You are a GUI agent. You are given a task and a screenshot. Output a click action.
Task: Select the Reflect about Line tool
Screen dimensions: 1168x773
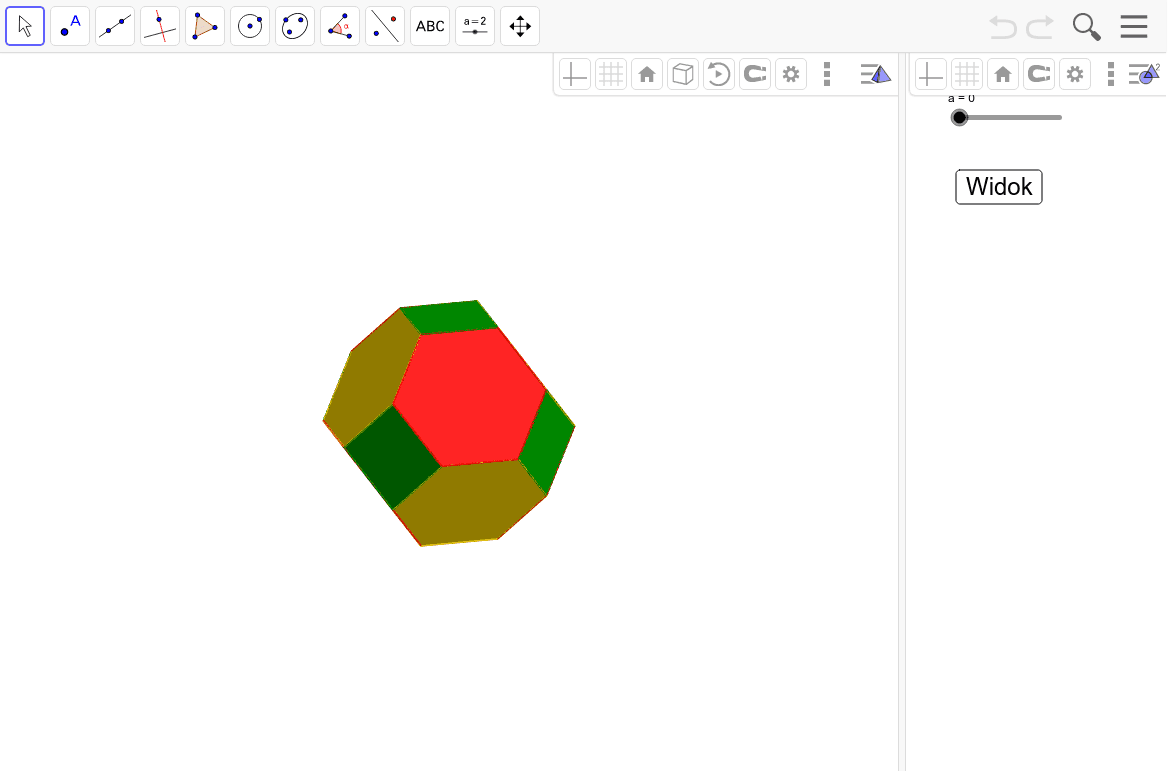tap(385, 26)
